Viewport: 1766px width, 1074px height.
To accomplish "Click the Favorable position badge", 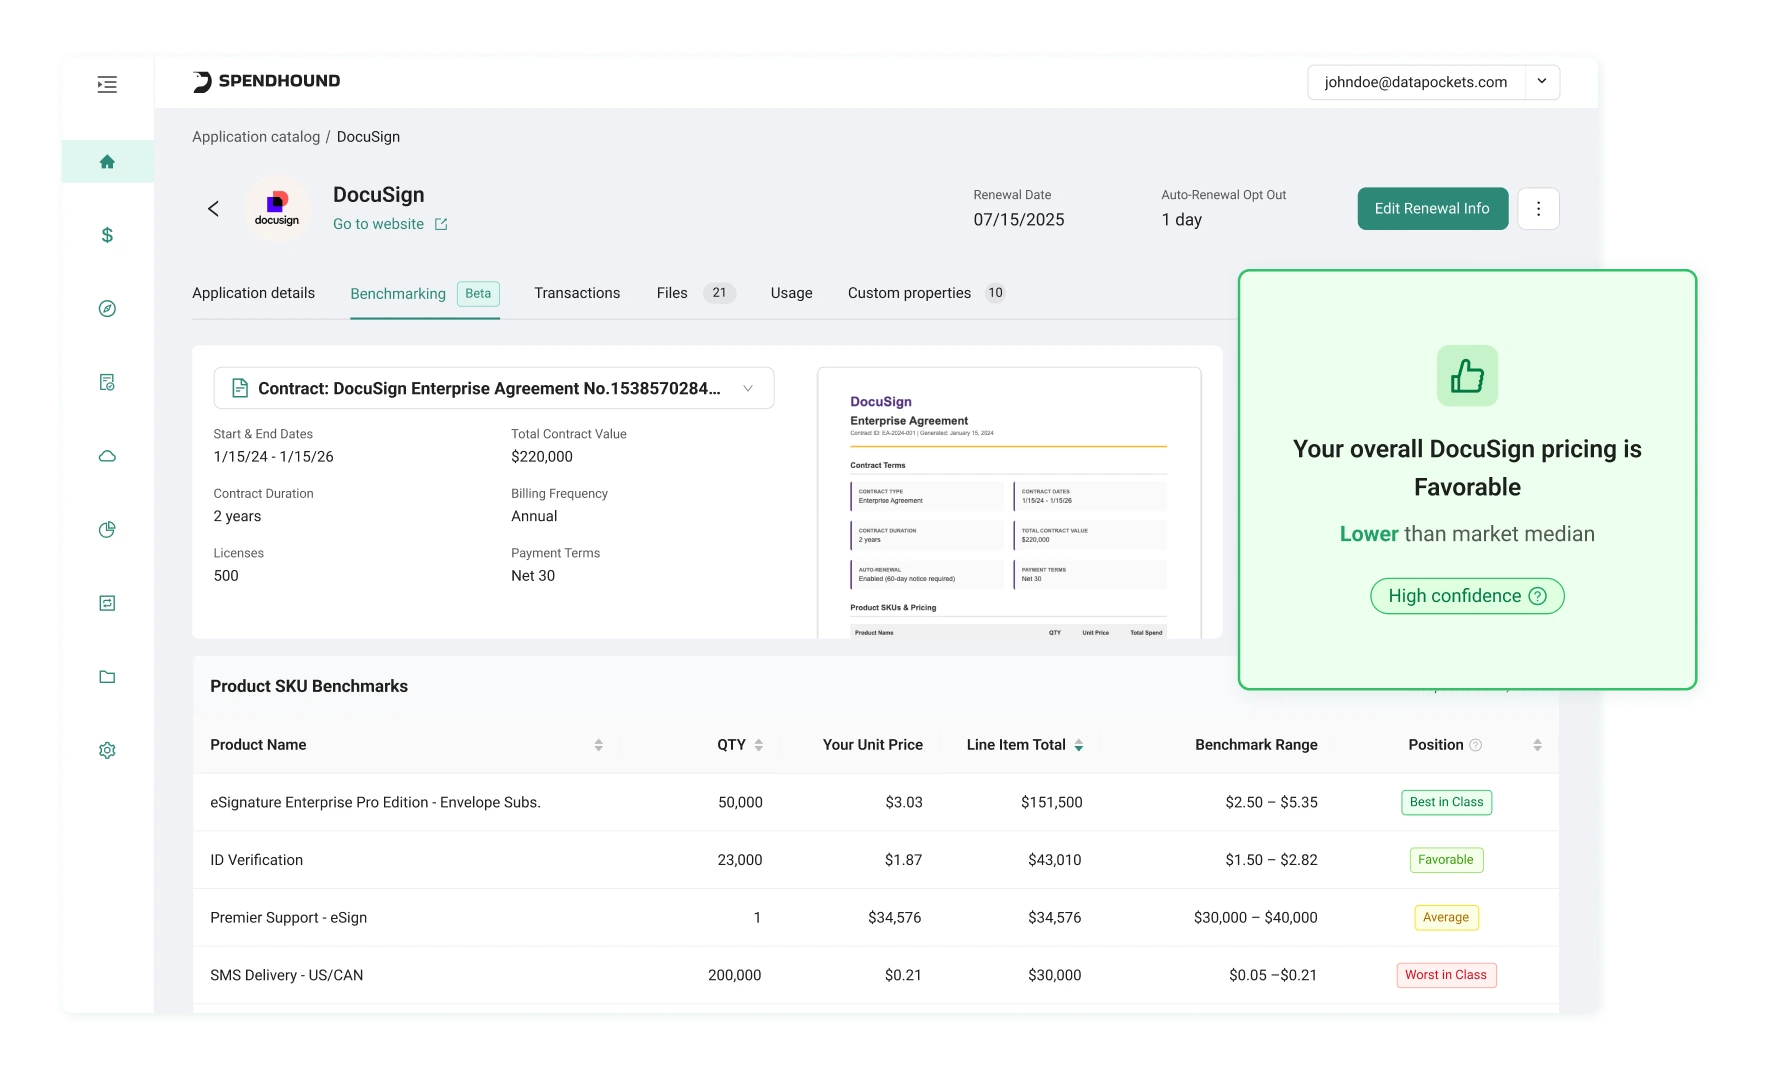I will tap(1446, 860).
